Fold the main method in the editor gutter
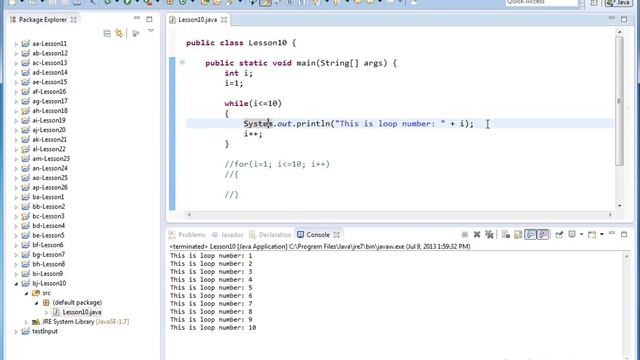 point(182,62)
